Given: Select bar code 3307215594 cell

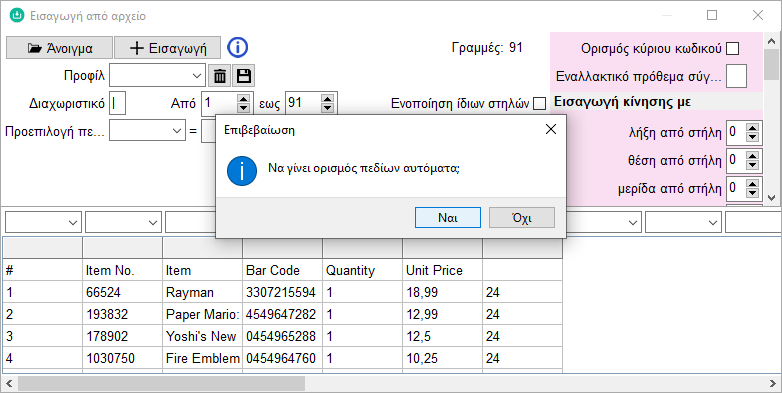Looking at the screenshot, I should click(x=283, y=292).
